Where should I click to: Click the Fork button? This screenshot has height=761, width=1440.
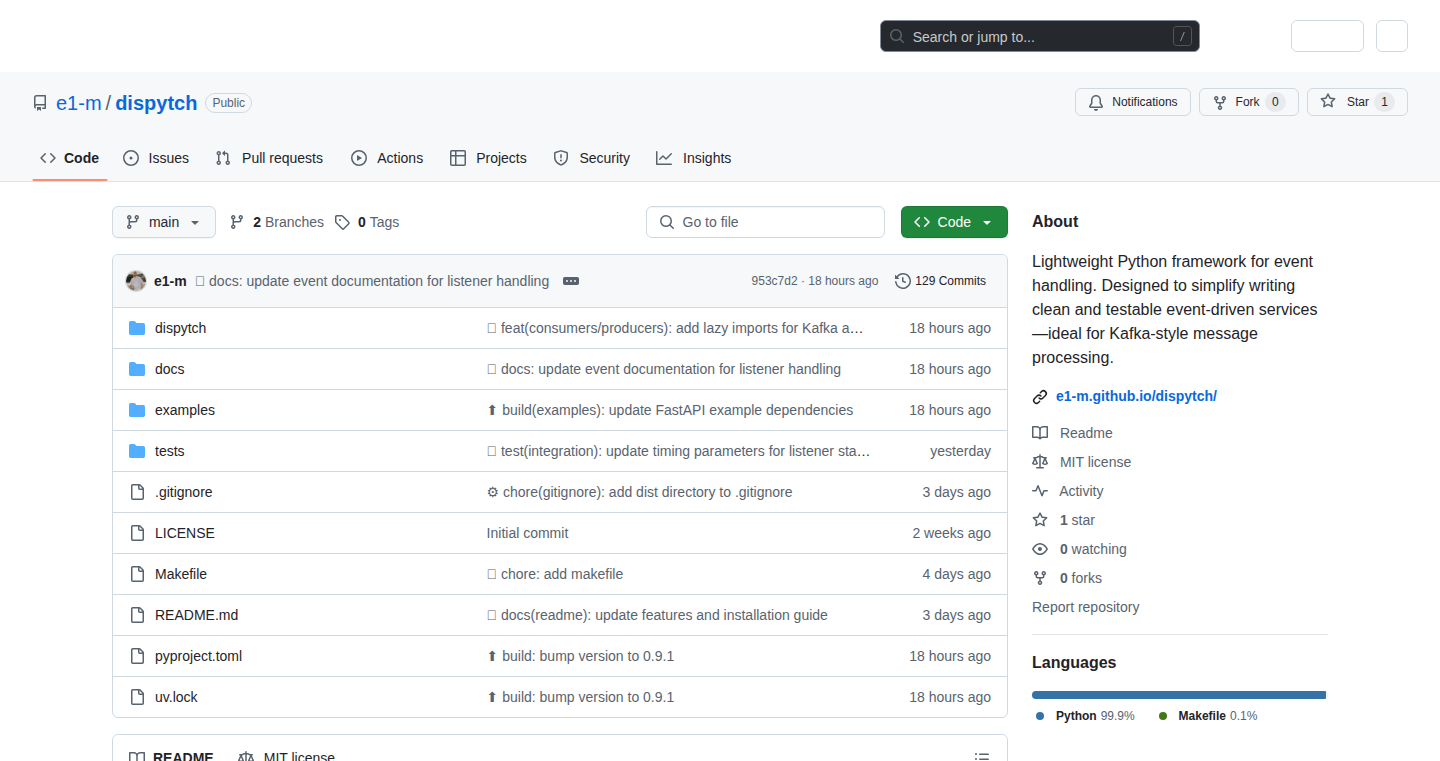click(1249, 102)
